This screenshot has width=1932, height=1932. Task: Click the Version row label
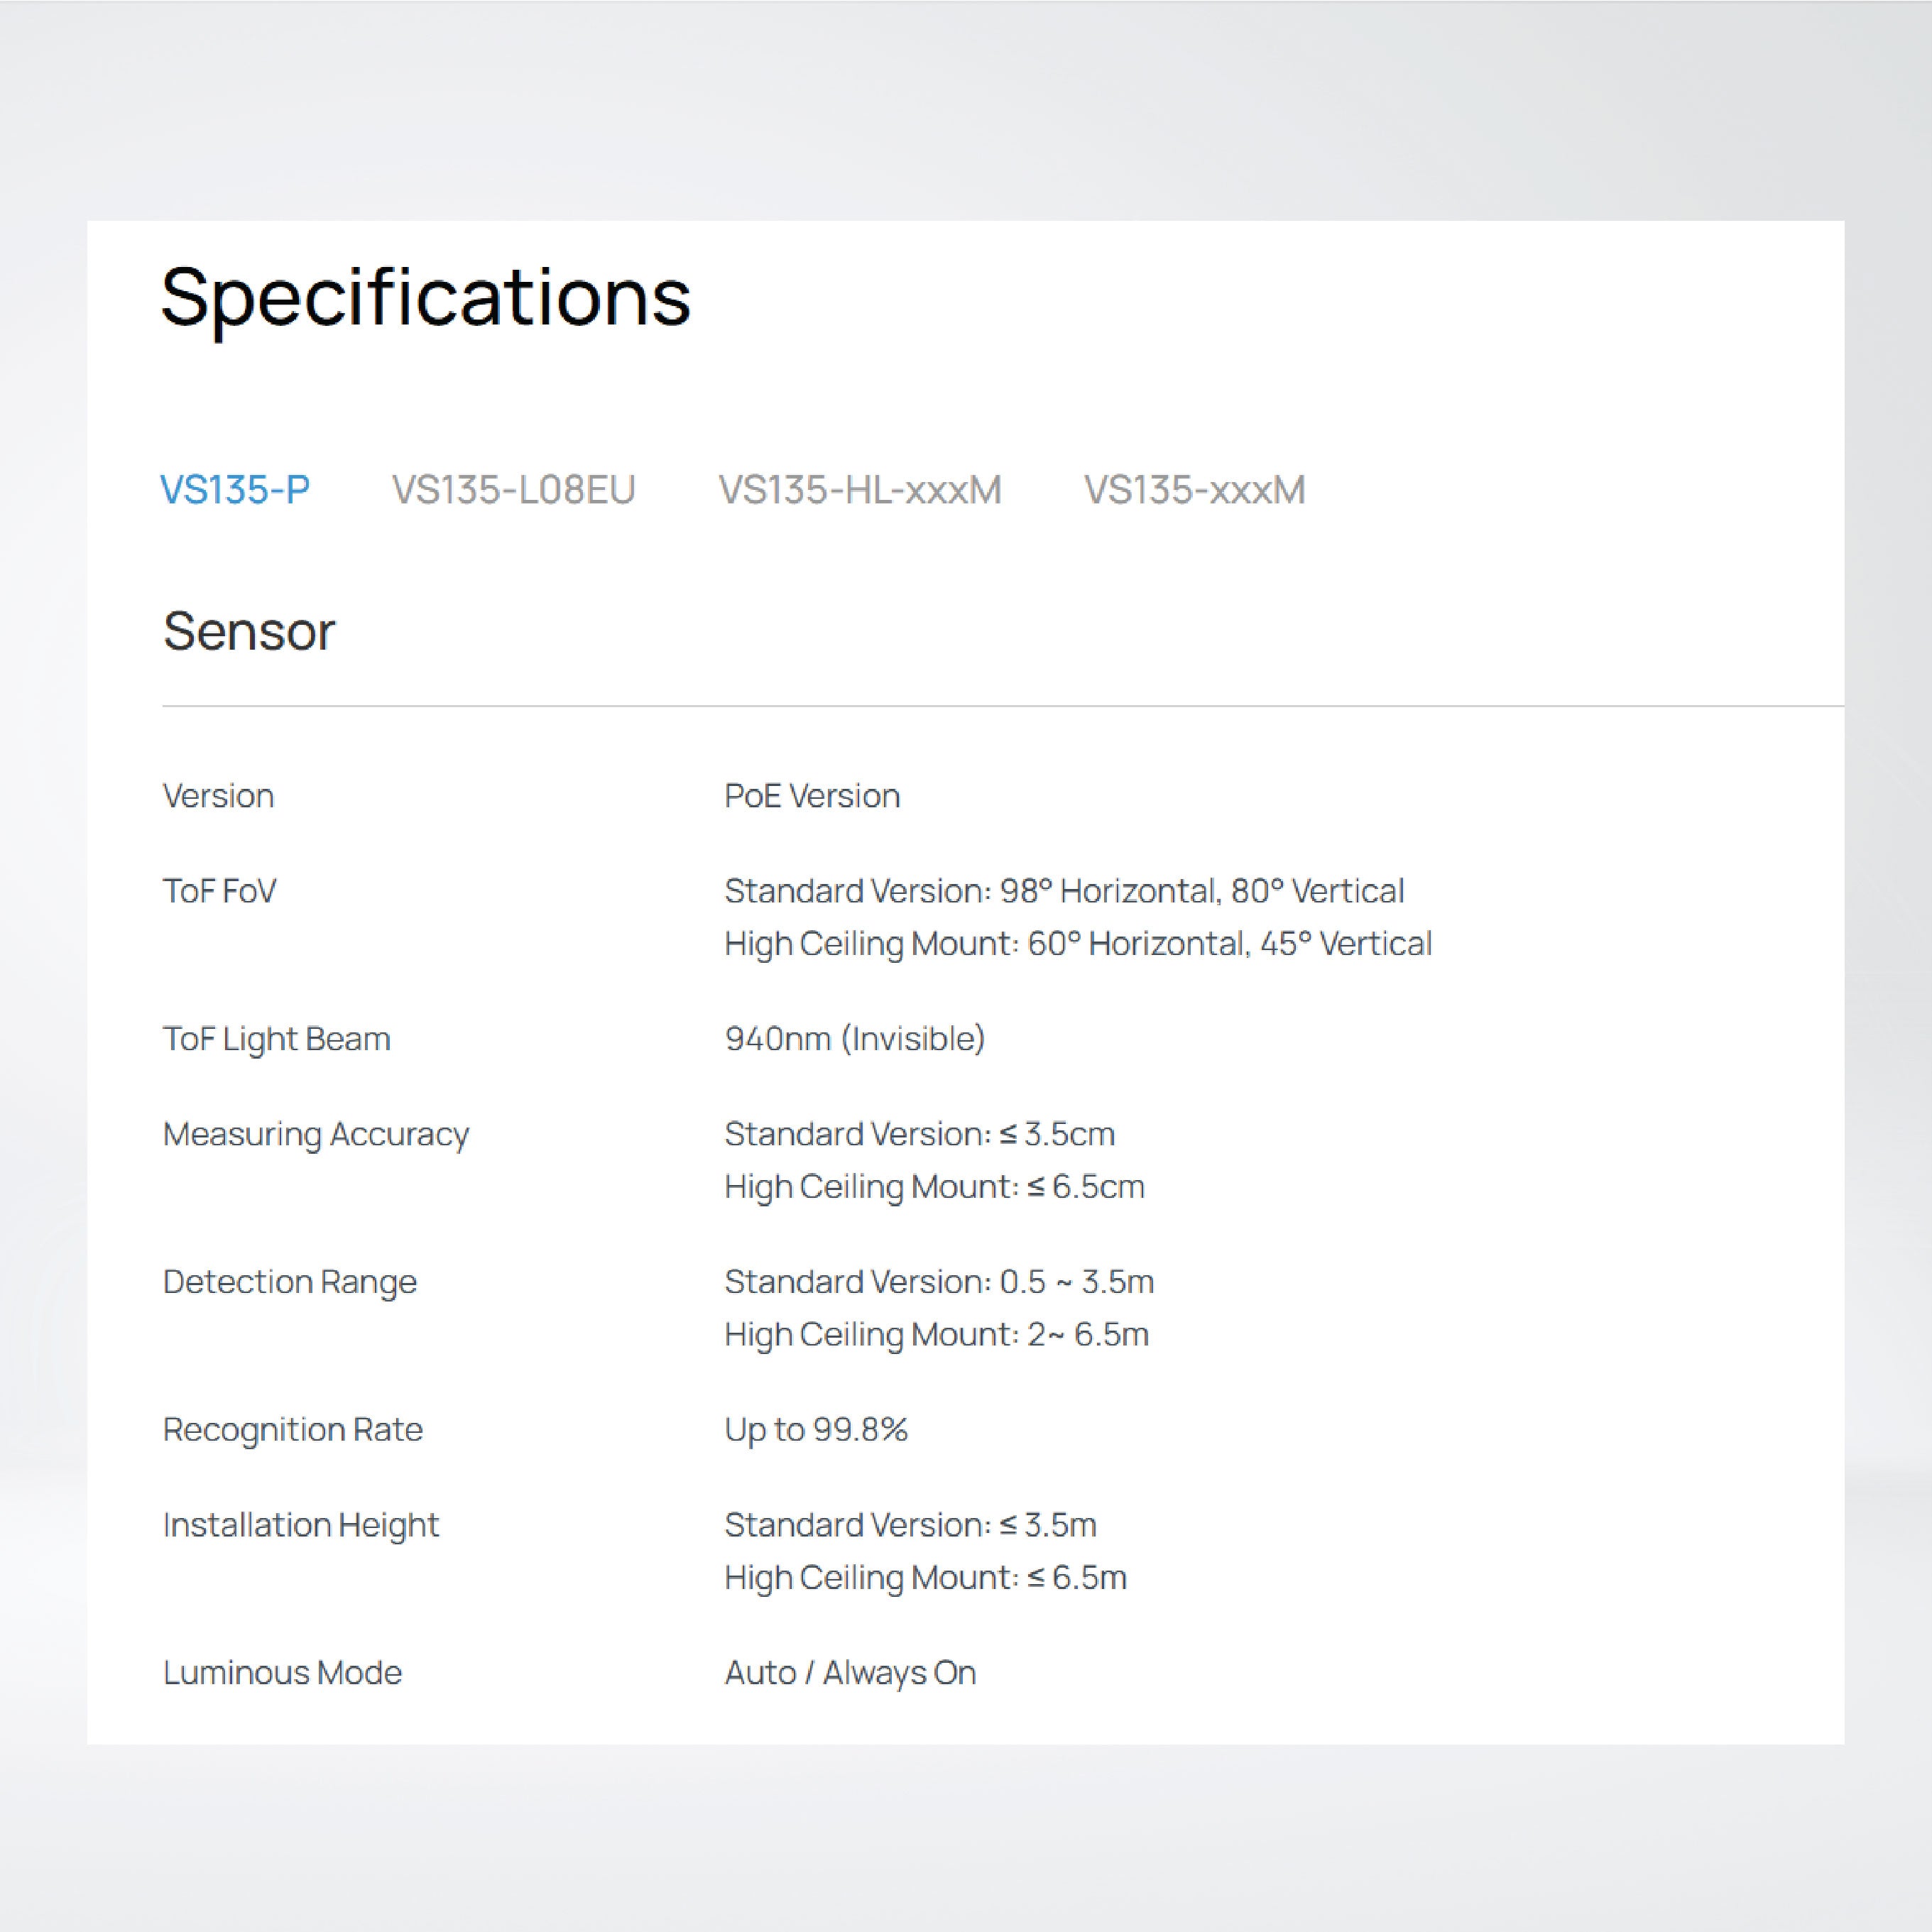coord(218,796)
